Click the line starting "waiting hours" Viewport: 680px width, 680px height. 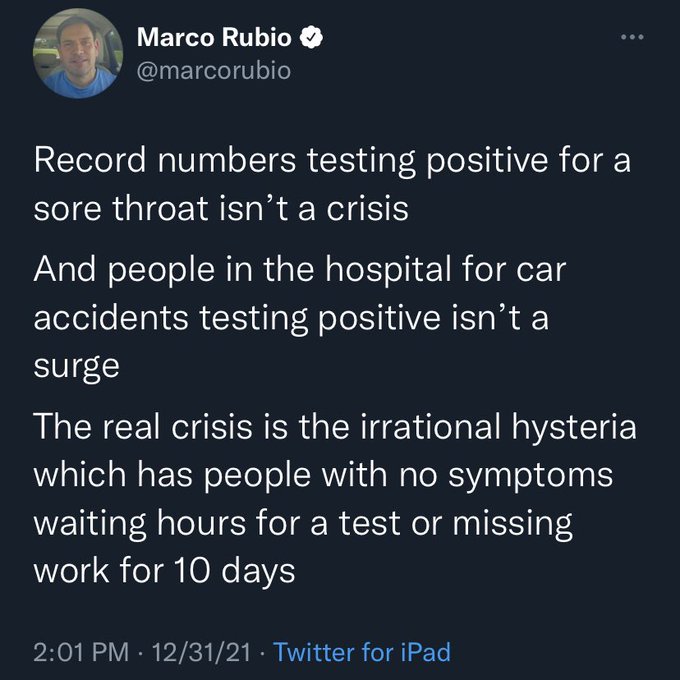(302, 522)
